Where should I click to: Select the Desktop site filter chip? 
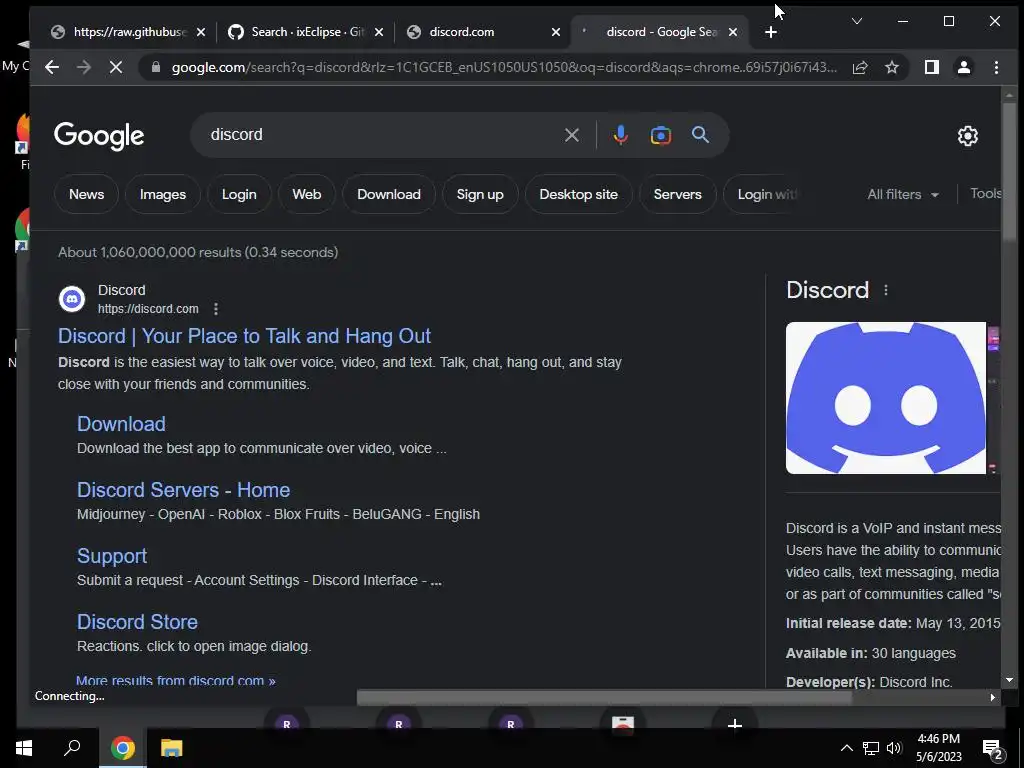[x=579, y=195]
